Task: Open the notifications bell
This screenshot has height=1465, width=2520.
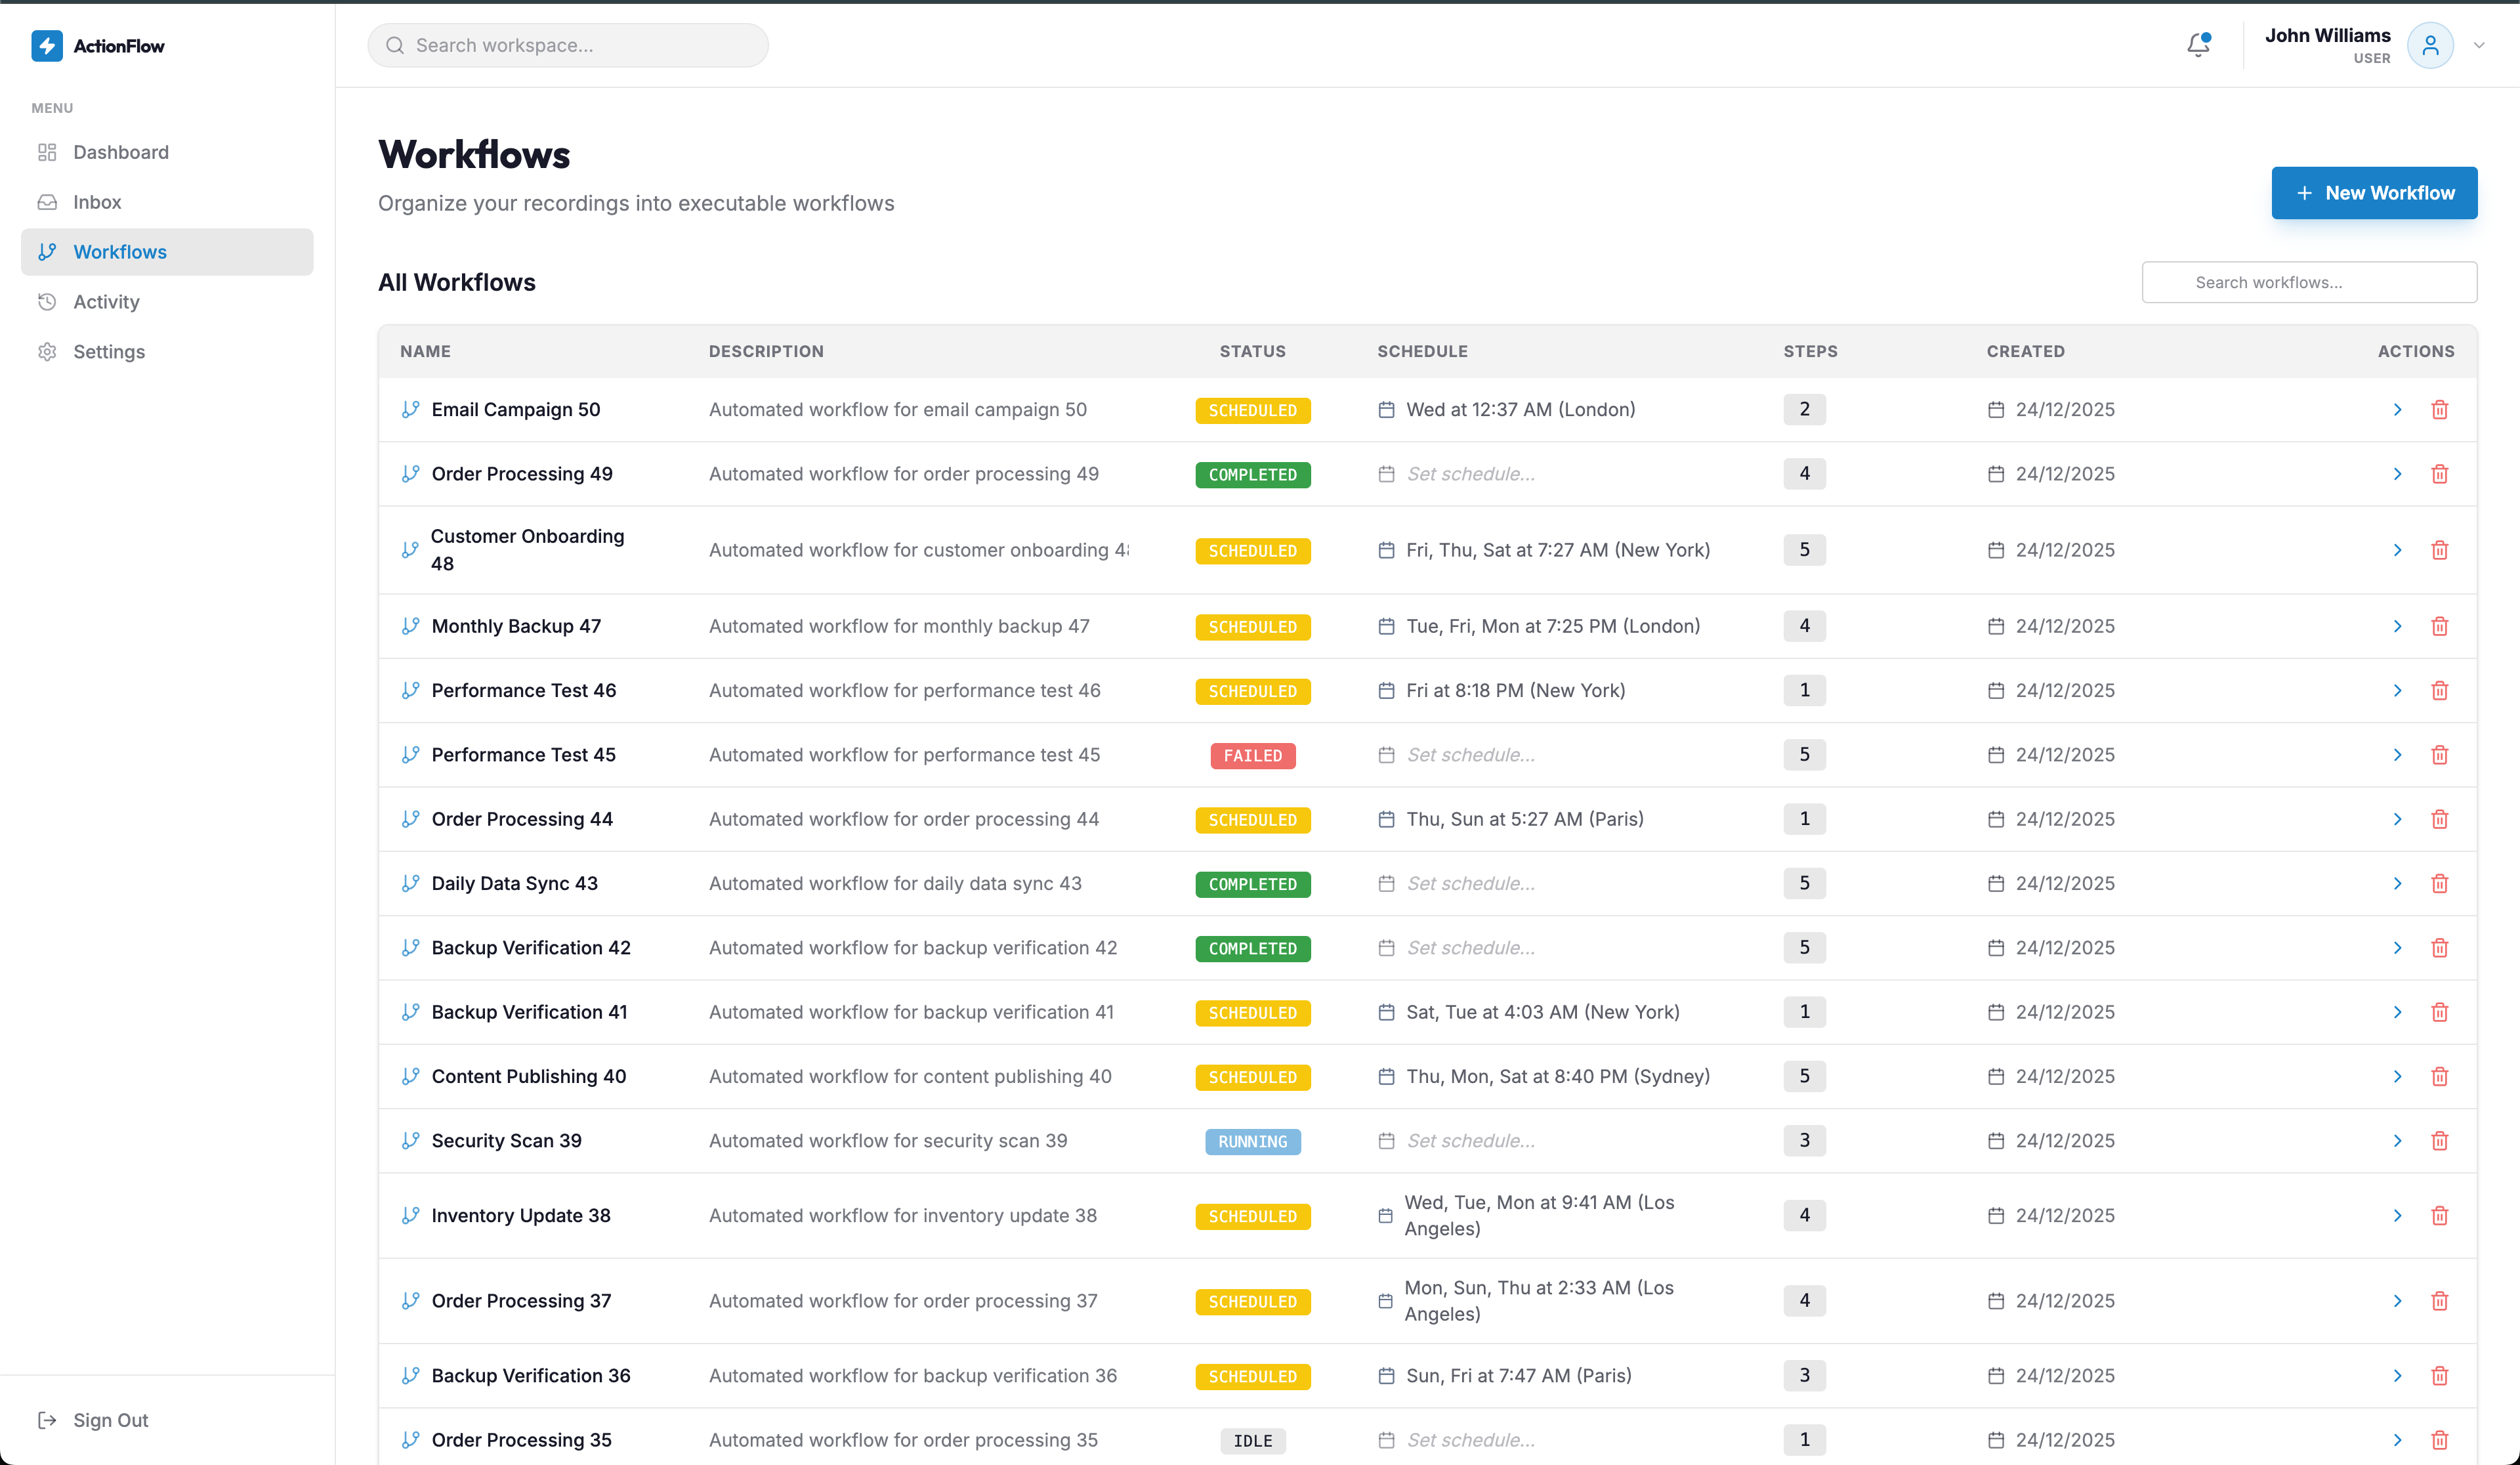Action: click(2197, 45)
